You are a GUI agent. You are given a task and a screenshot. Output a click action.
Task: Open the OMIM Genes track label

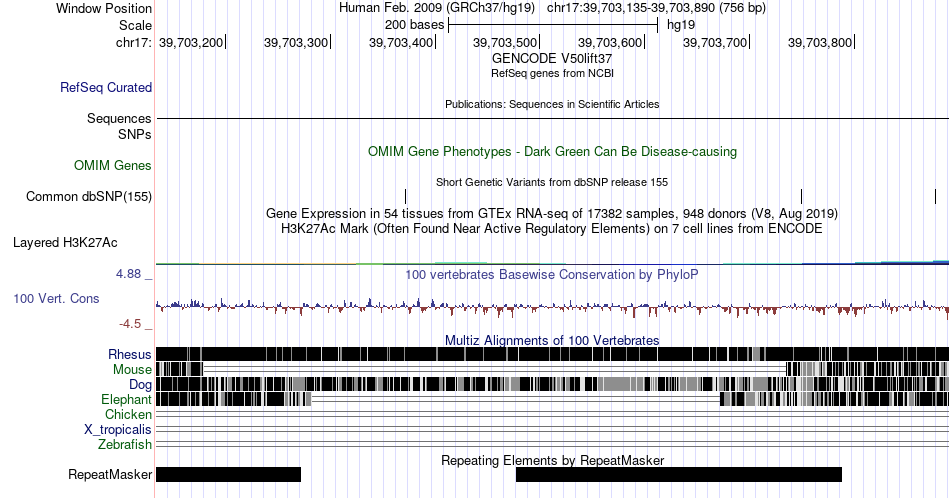click(113, 165)
